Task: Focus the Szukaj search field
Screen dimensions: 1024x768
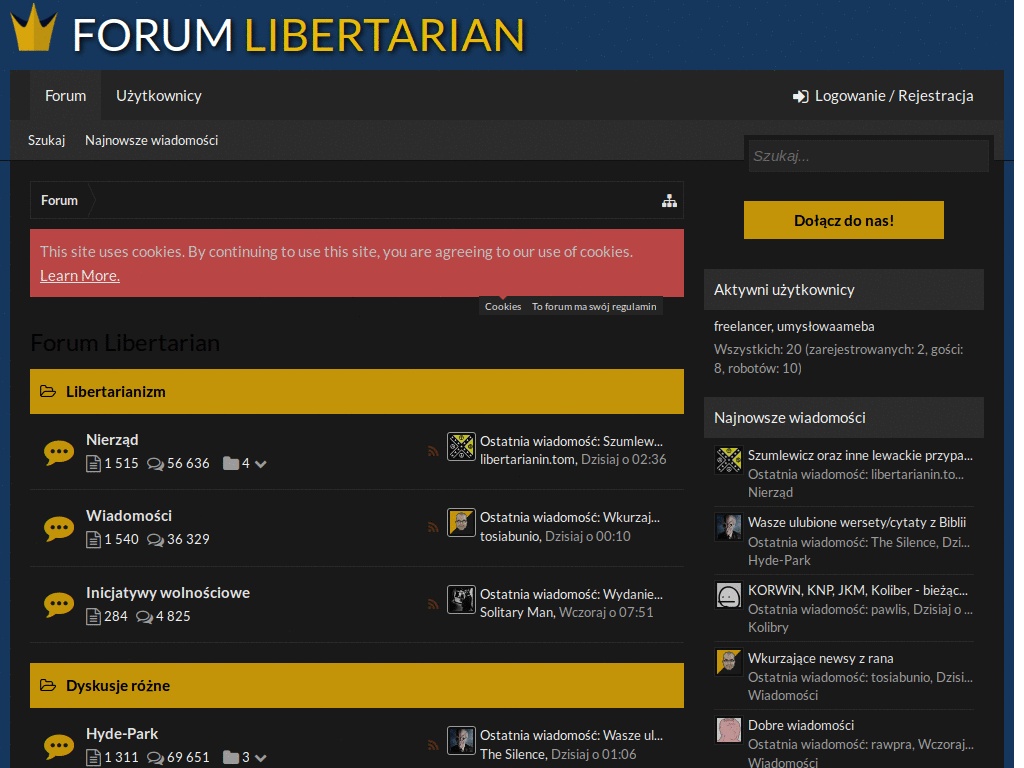Action: tap(868, 156)
